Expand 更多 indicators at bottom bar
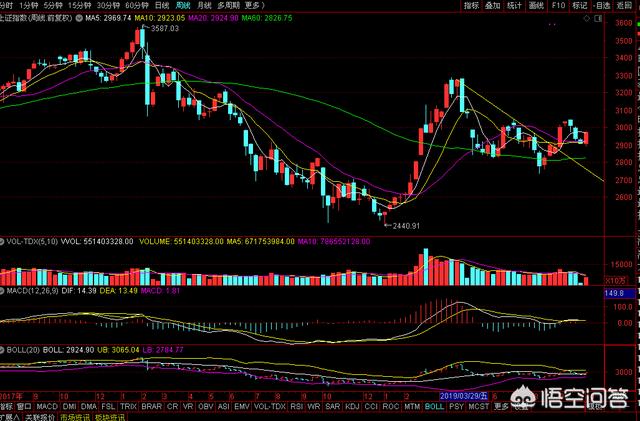Screen dimensions: 640x421 click(496, 407)
